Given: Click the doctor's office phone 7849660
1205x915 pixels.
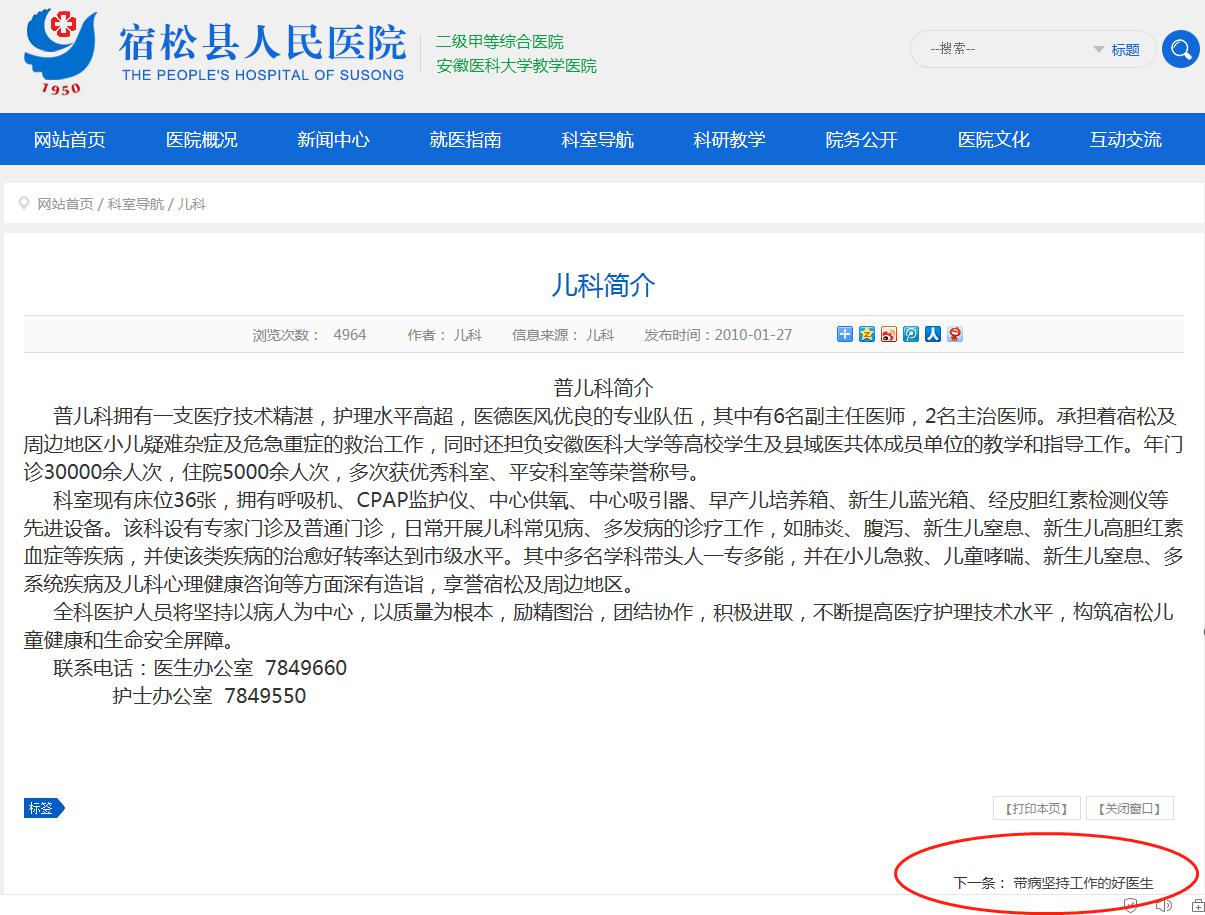Looking at the screenshot, I should pos(305,668).
